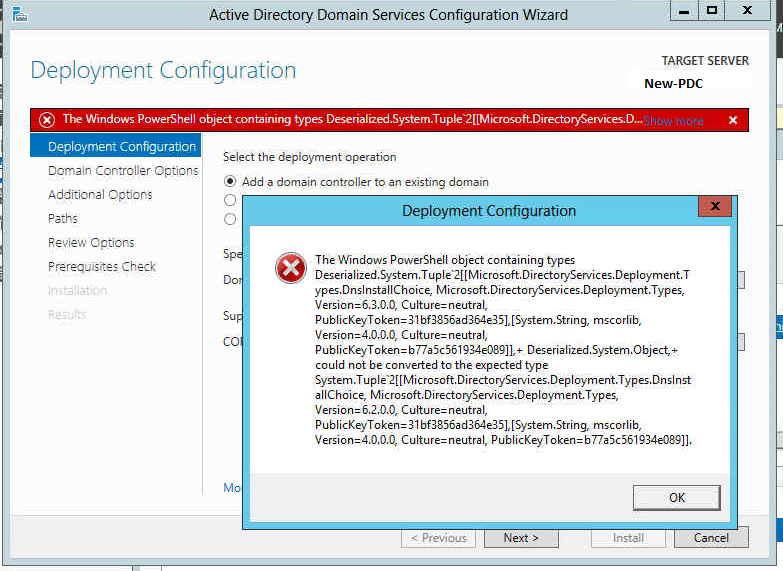Select the second deployment operation radio button
Viewport: 783px width, 571px height.
(230, 200)
